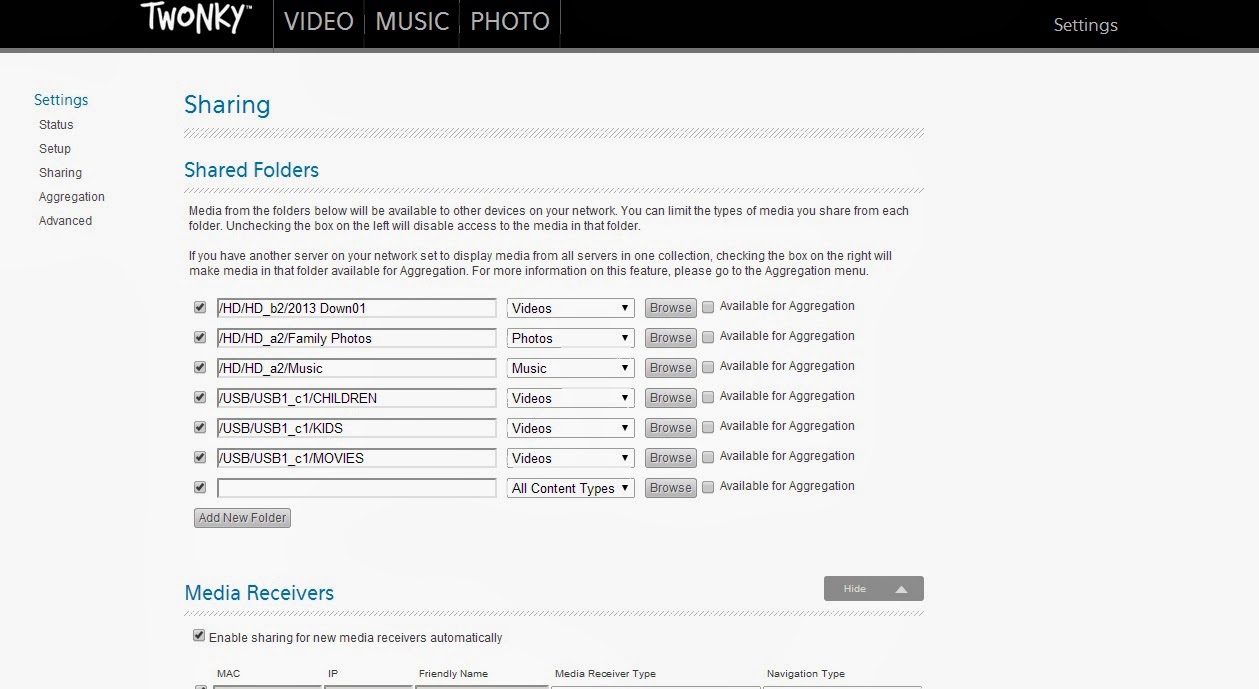Uncheck sharing for Family Photos folder
Screen dimensions: 1259x689
click(200, 337)
